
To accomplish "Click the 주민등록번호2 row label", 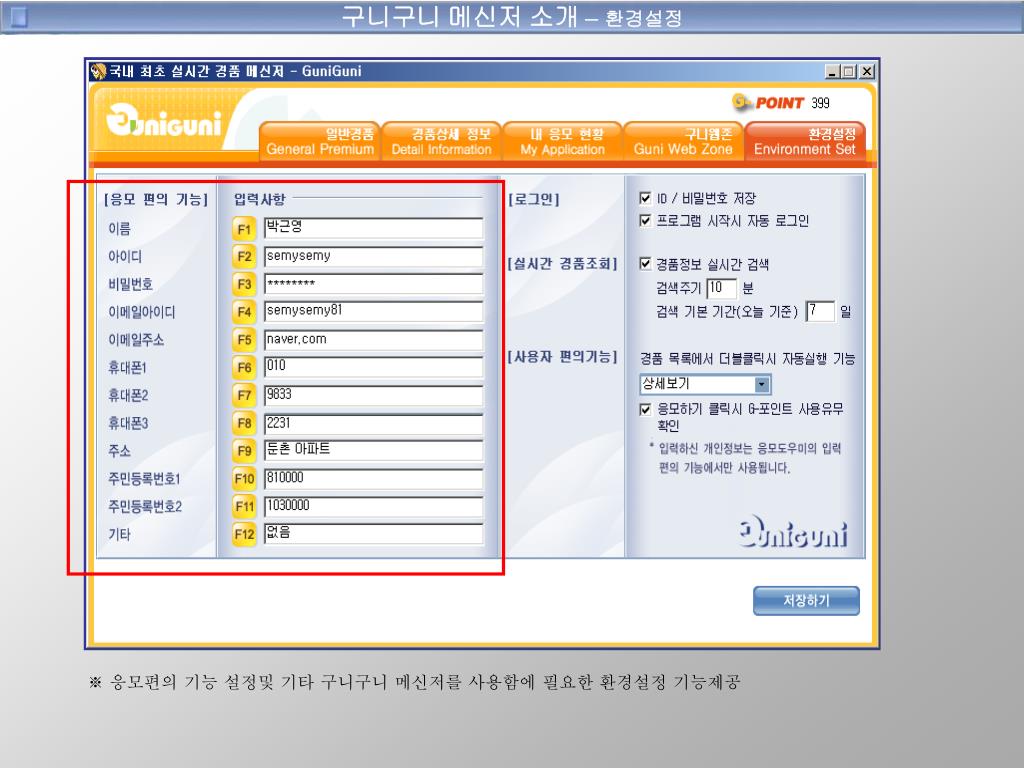I will (x=145, y=507).
